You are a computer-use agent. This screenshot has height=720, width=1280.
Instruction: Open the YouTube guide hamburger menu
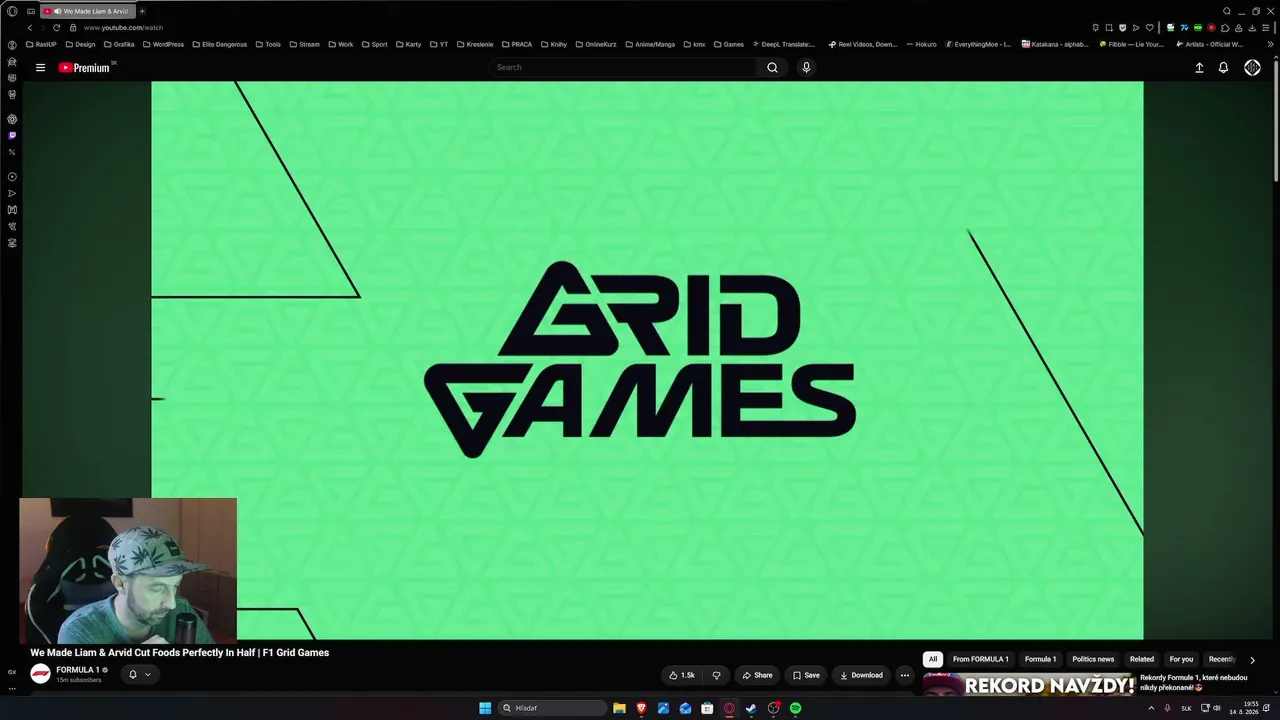click(x=40, y=68)
